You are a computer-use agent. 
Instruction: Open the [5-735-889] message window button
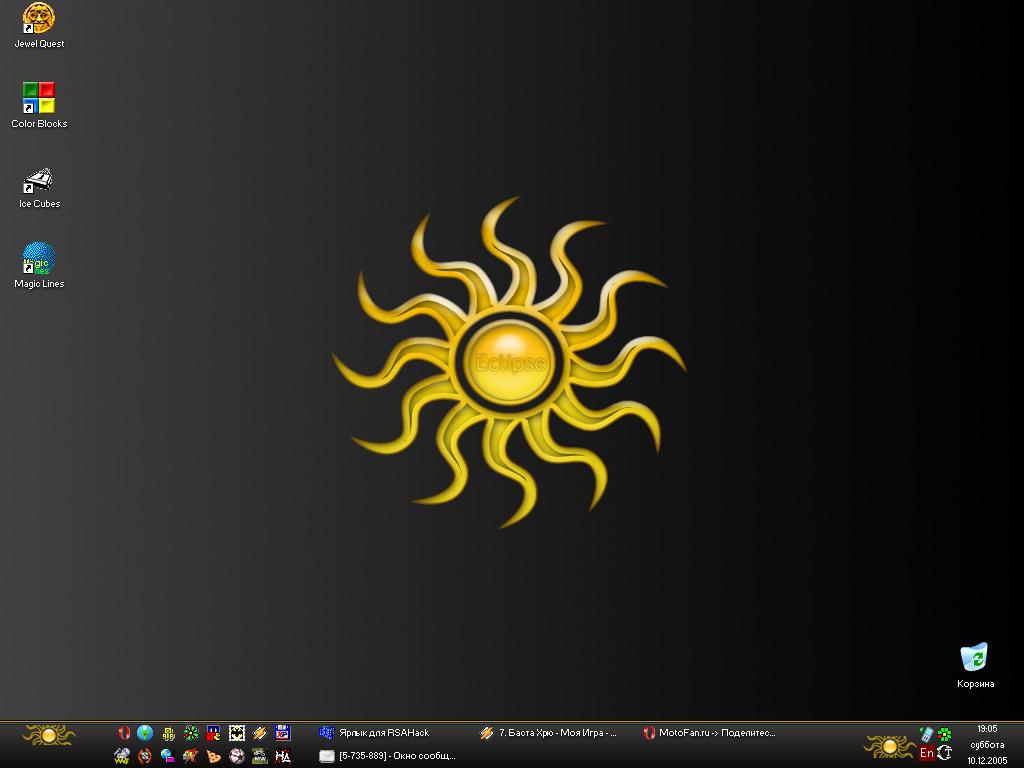(387, 756)
